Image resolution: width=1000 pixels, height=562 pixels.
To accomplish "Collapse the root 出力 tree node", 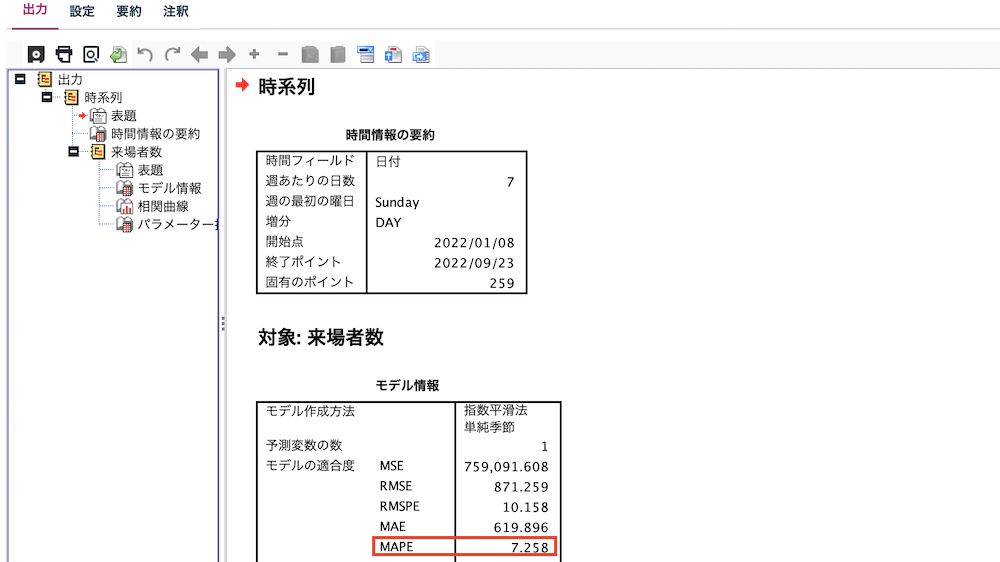I will click(20, 79).
